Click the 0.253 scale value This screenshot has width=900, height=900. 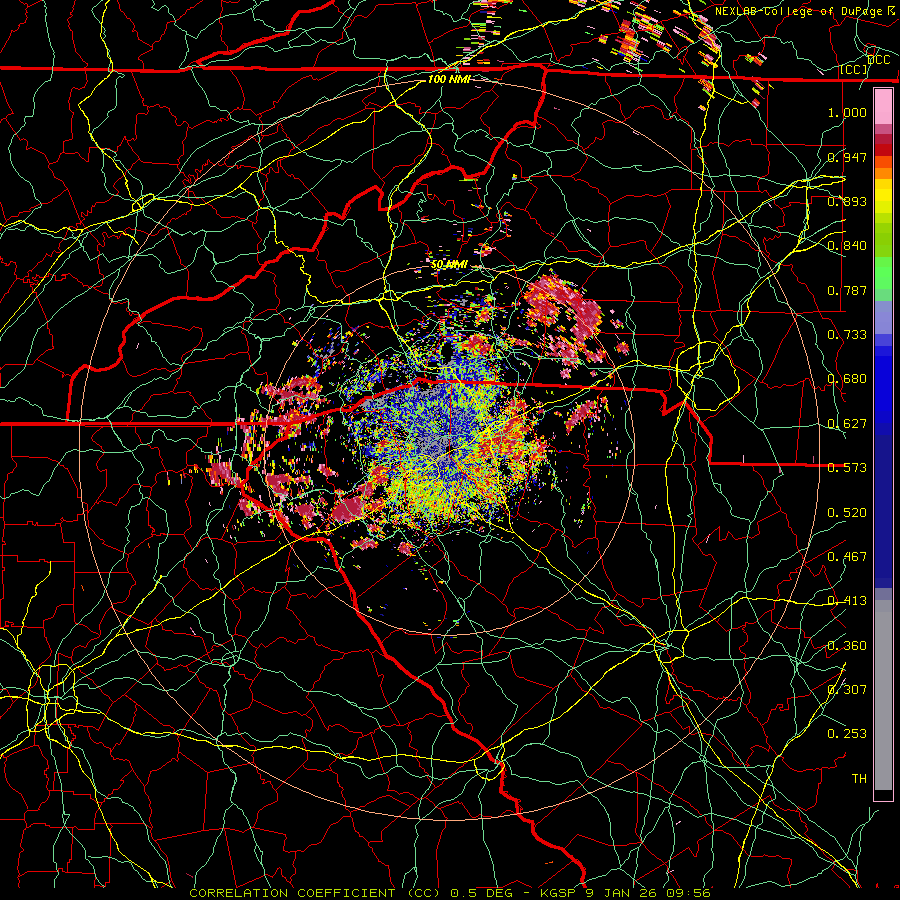[847, 734]
